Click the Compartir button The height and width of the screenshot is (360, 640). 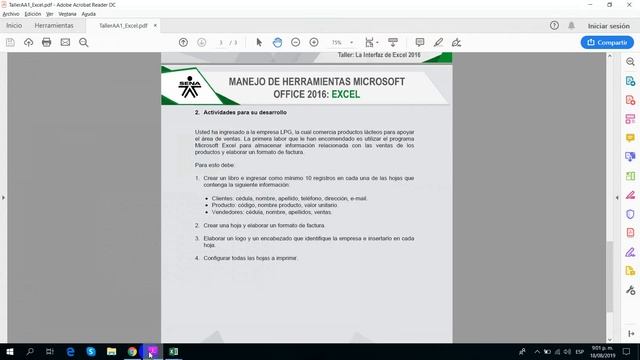click(607, 42)
